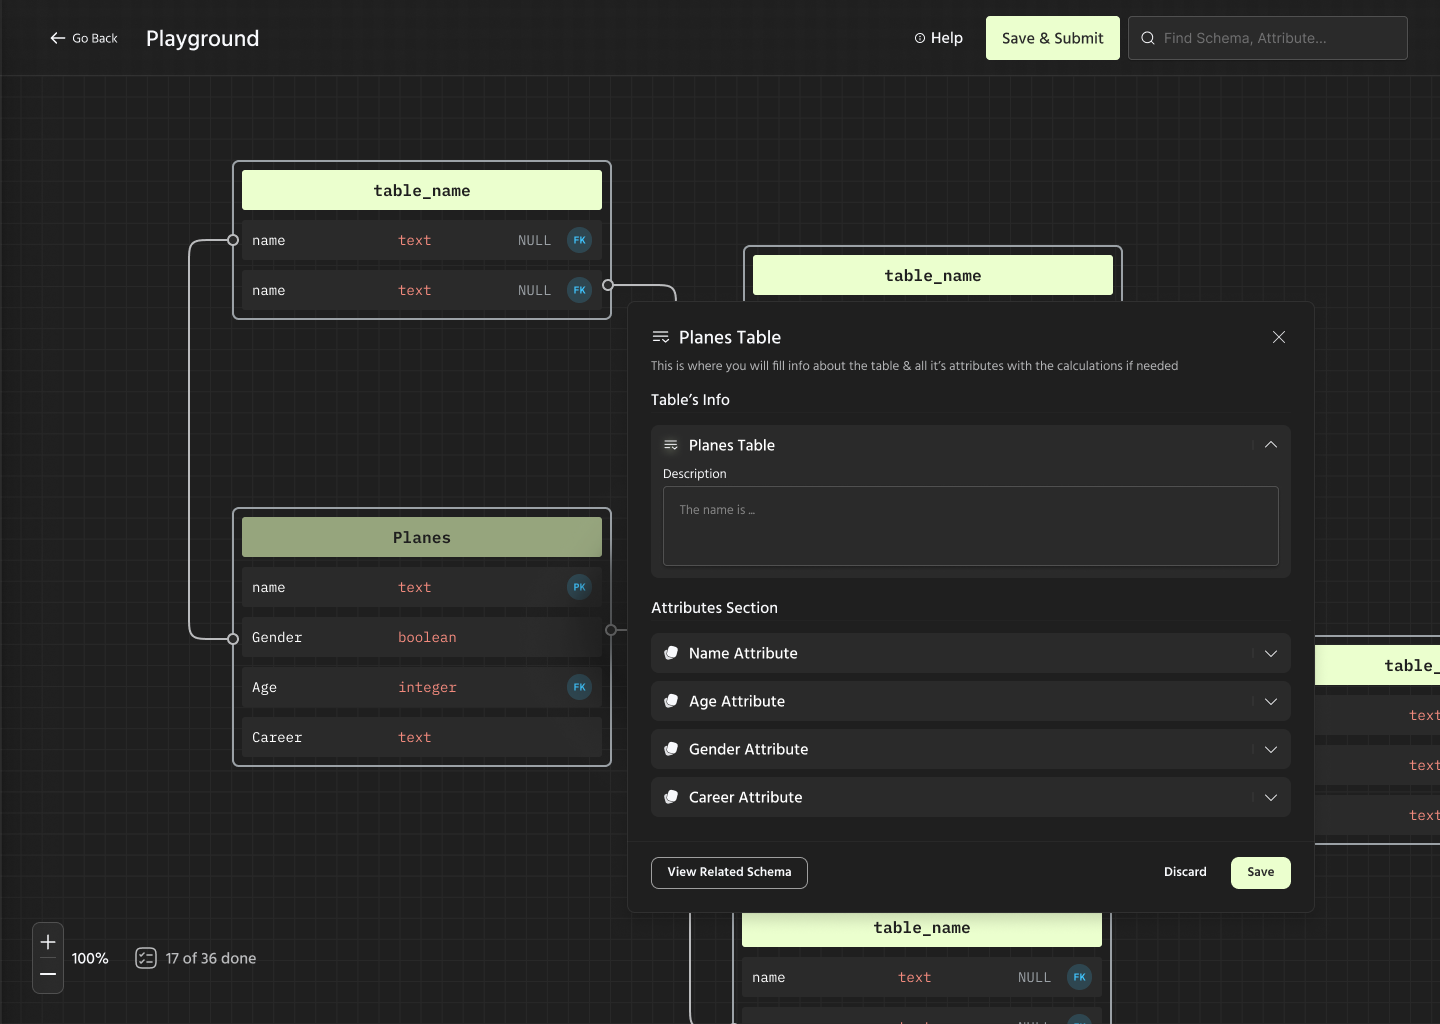Click the Save & Submit button
Image resolution: width=1440 pixels, height=1024 pixels.
coord(1053,38)
